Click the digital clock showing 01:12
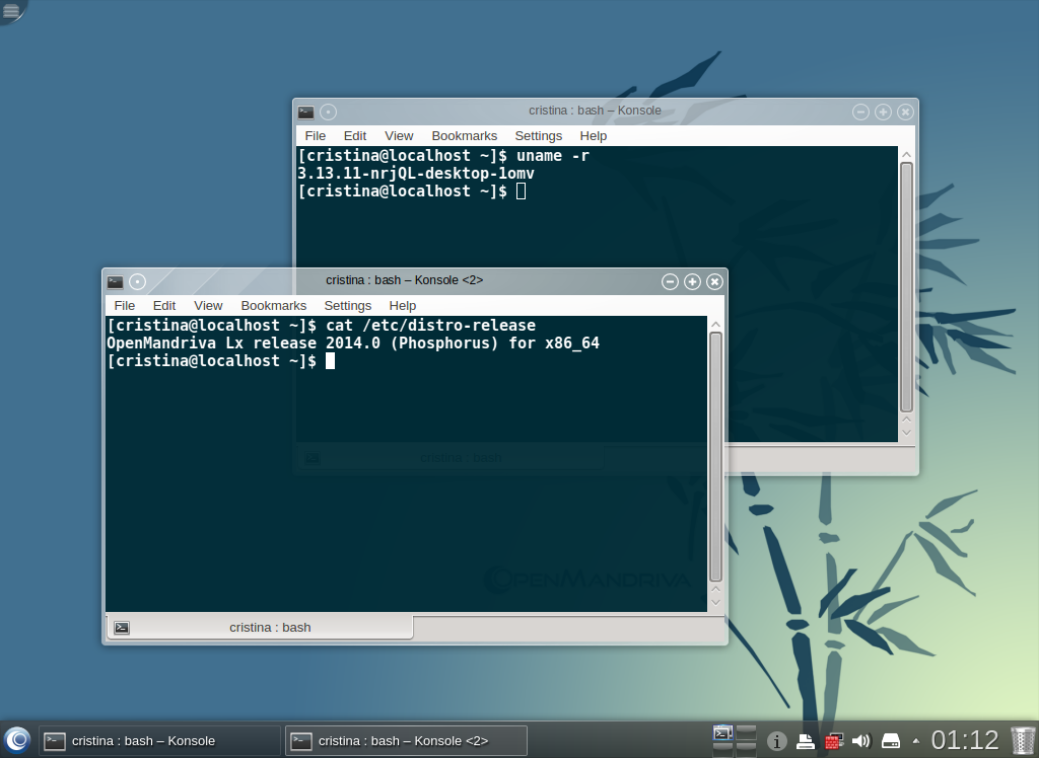 [x=965, y=740]
